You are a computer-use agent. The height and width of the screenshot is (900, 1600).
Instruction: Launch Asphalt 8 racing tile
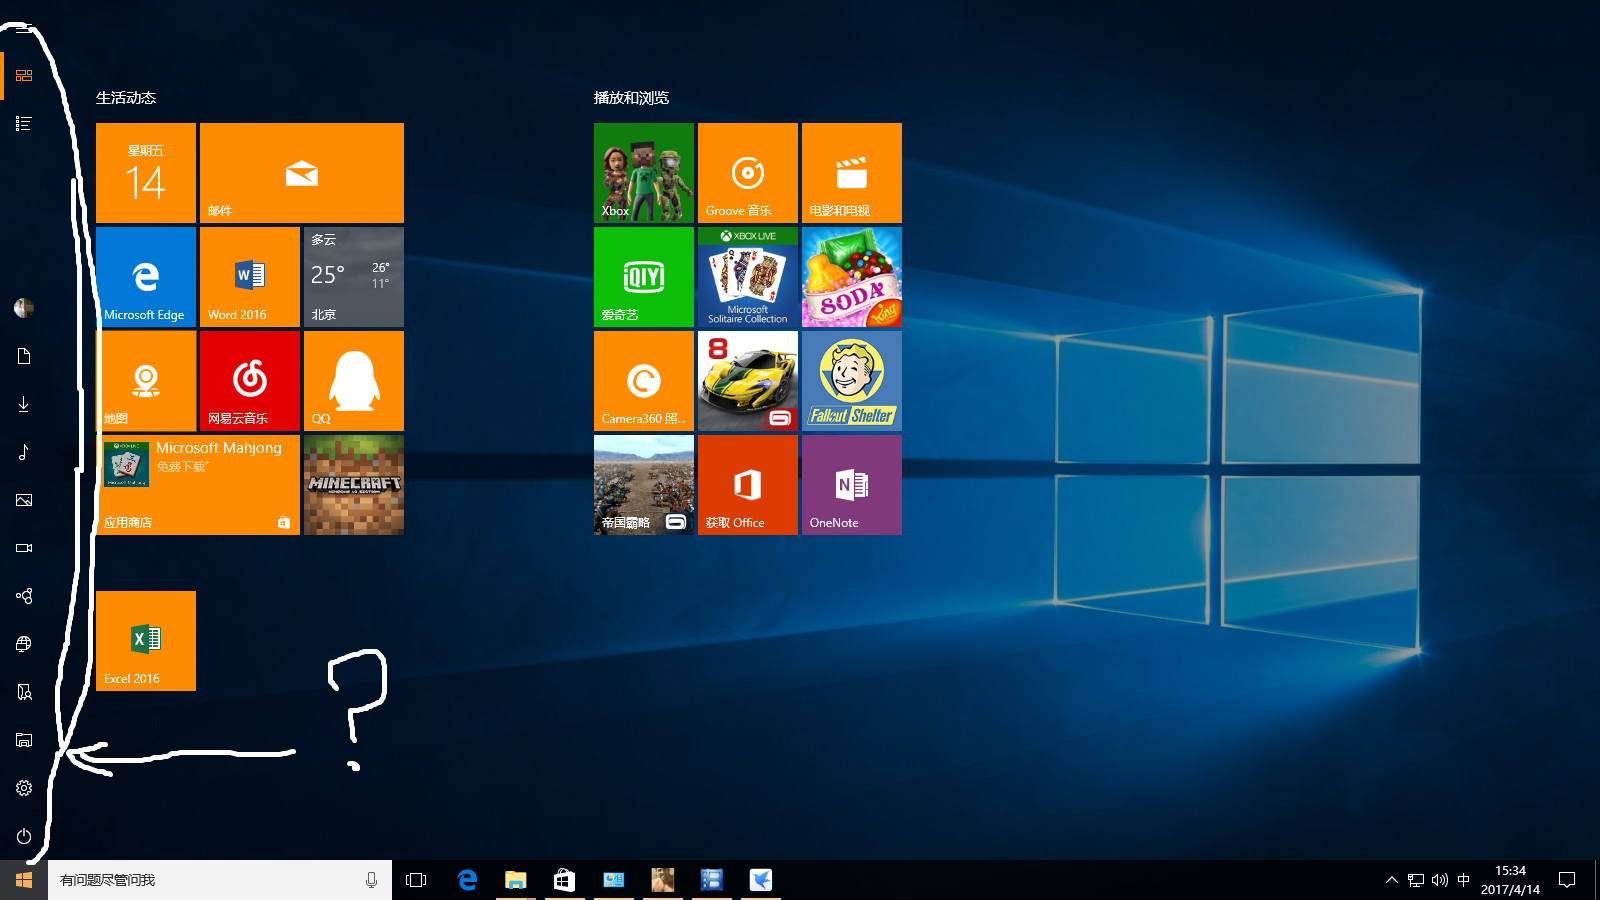click(x=748, y=381)
